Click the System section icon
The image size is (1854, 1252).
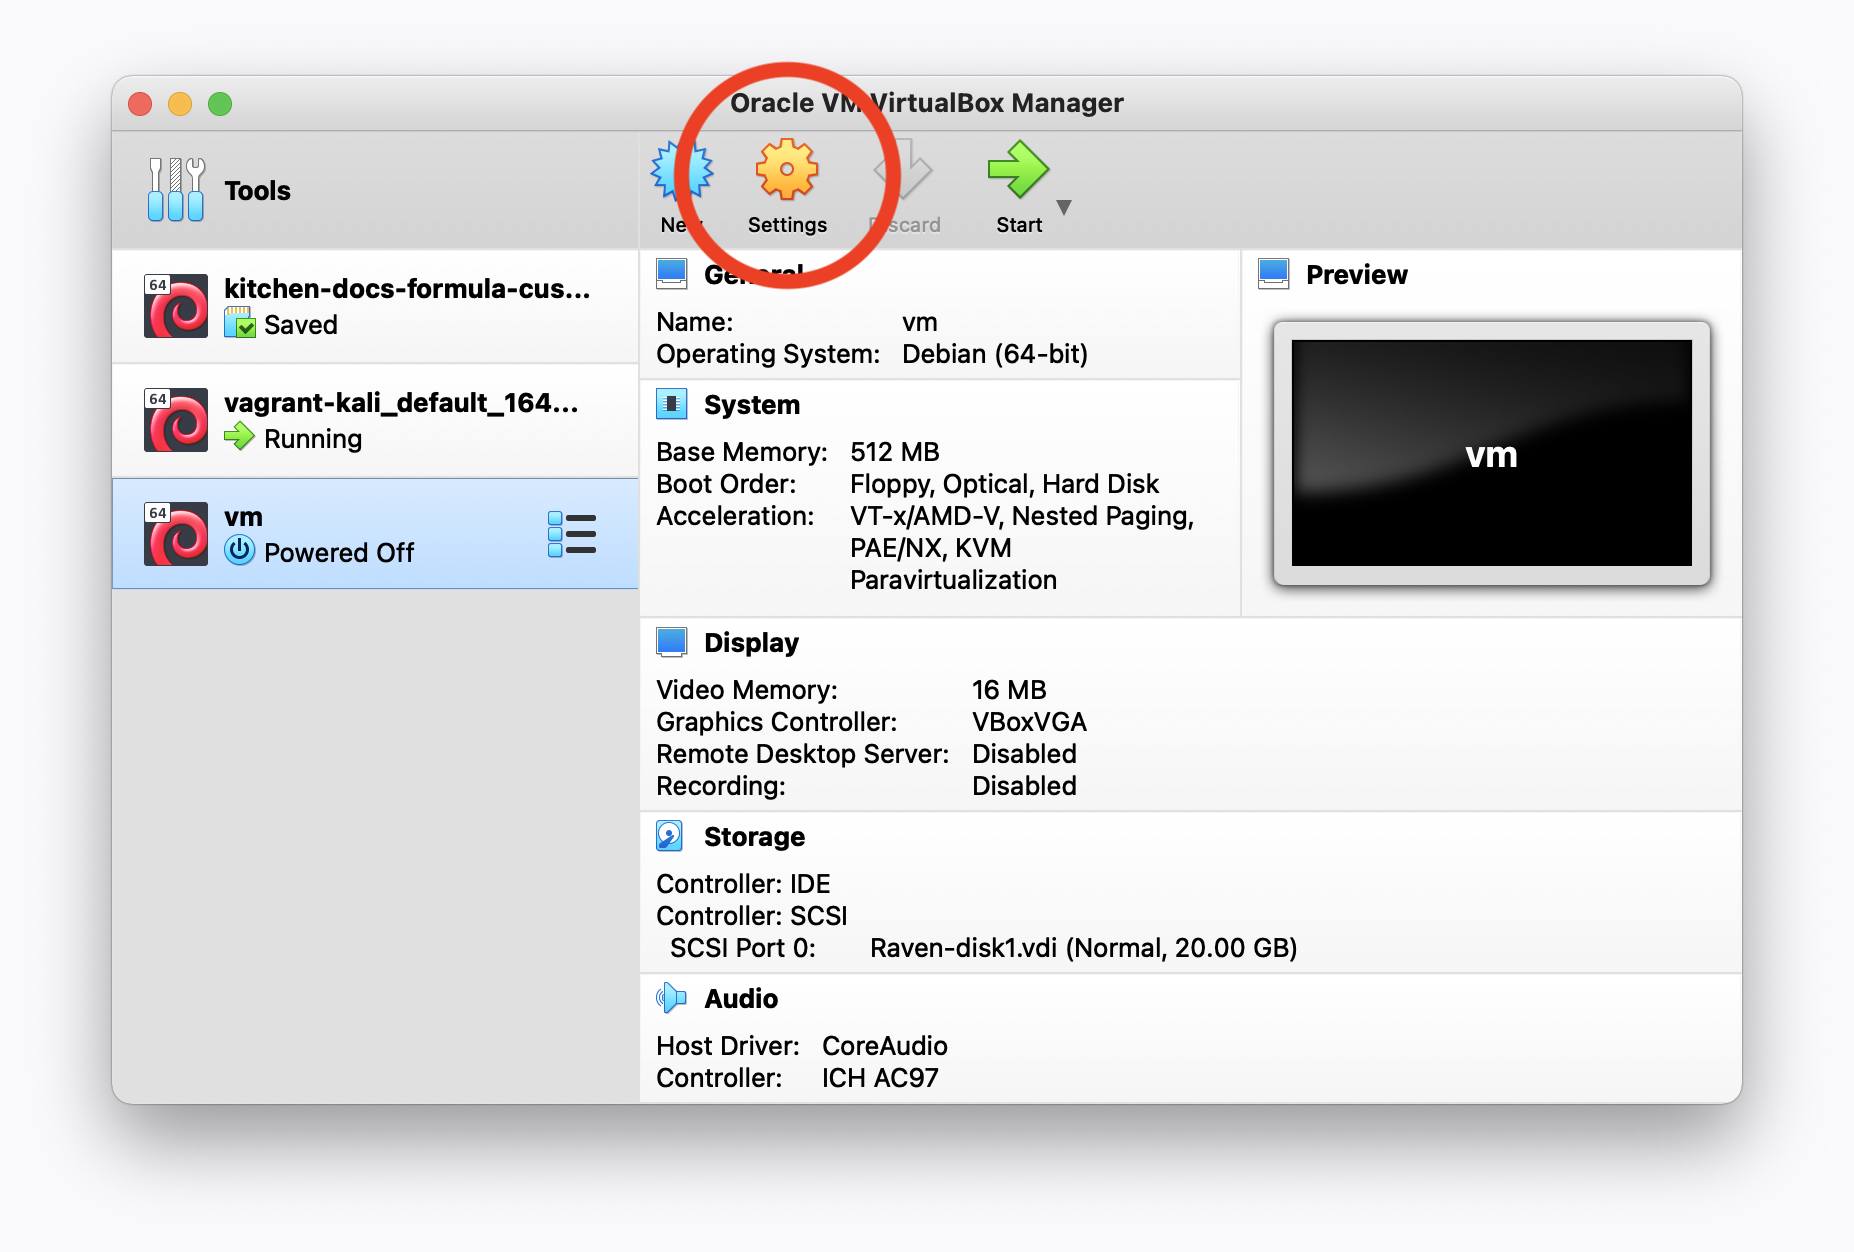point(671,404)
